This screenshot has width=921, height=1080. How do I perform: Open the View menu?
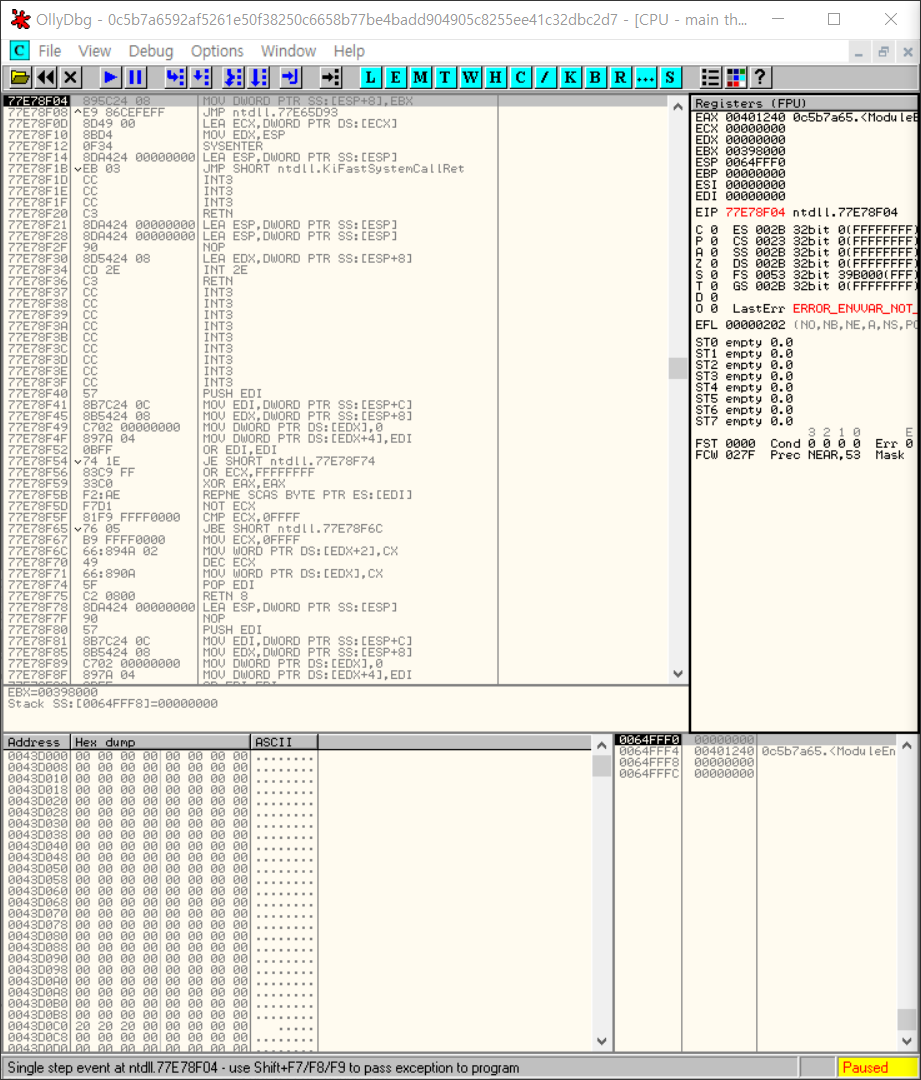(x=94, y=51)
